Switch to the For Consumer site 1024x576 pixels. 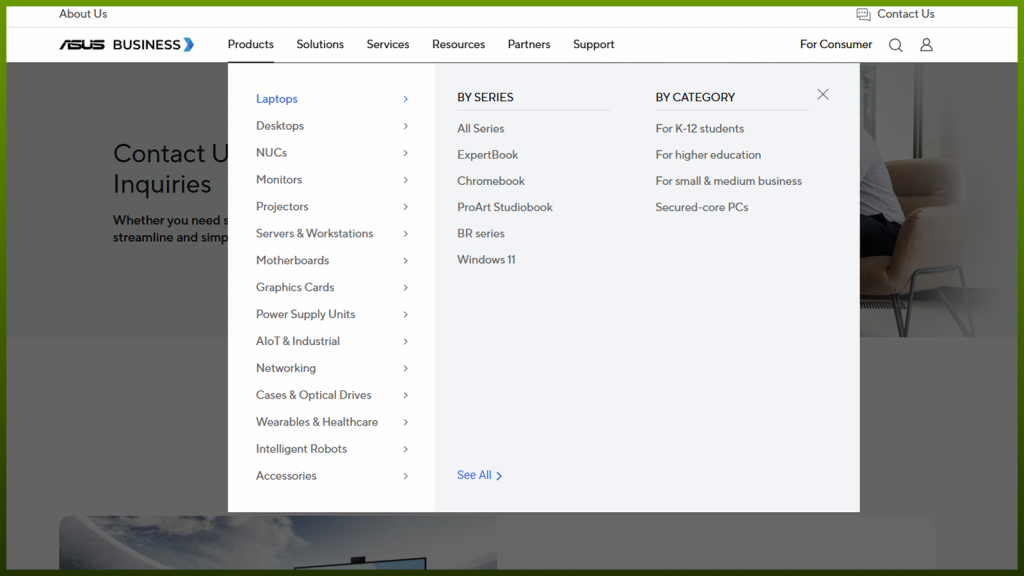click(836, 44)
